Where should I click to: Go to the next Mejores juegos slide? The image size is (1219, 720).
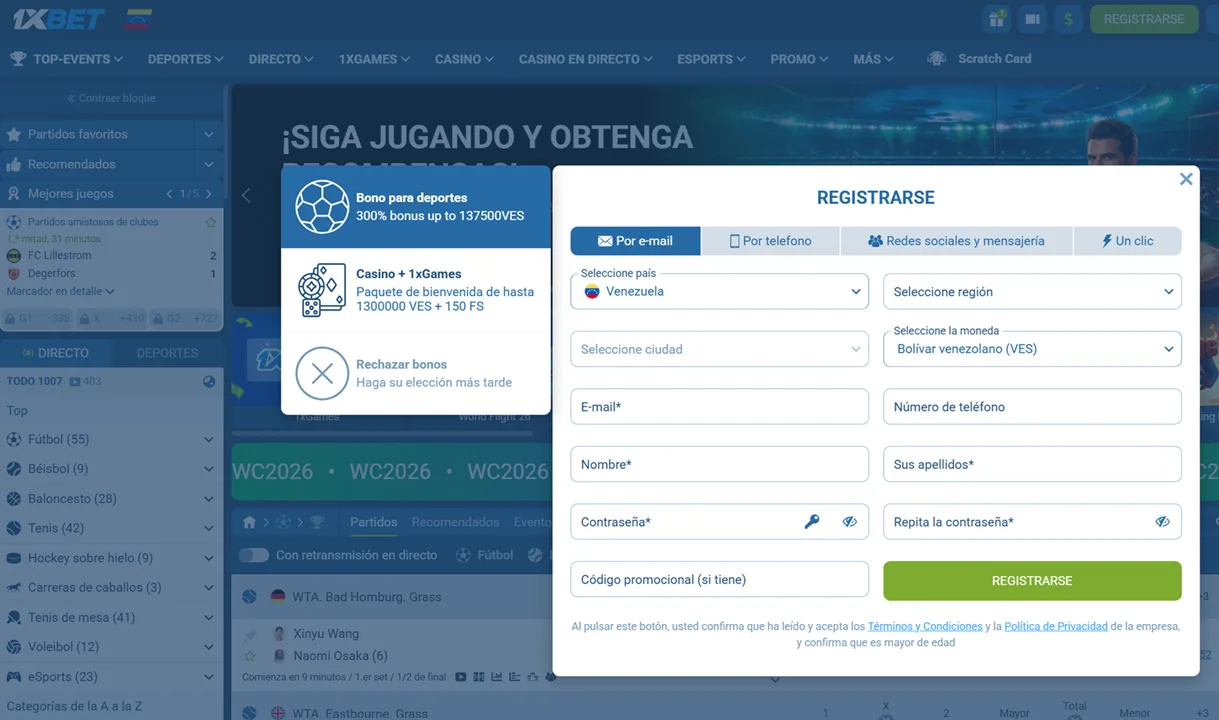[x=208, y=194]
